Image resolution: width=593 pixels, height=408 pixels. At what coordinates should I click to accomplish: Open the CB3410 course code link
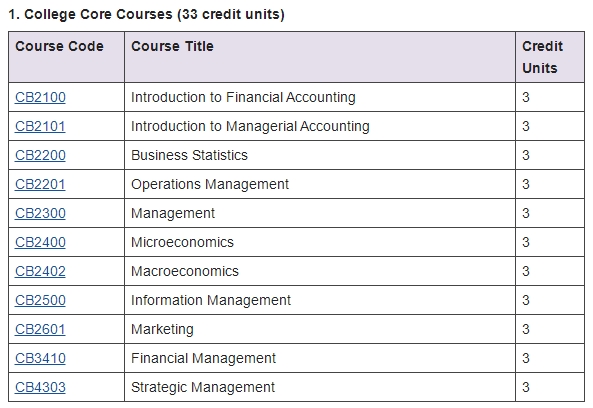[x=40, y=358]
